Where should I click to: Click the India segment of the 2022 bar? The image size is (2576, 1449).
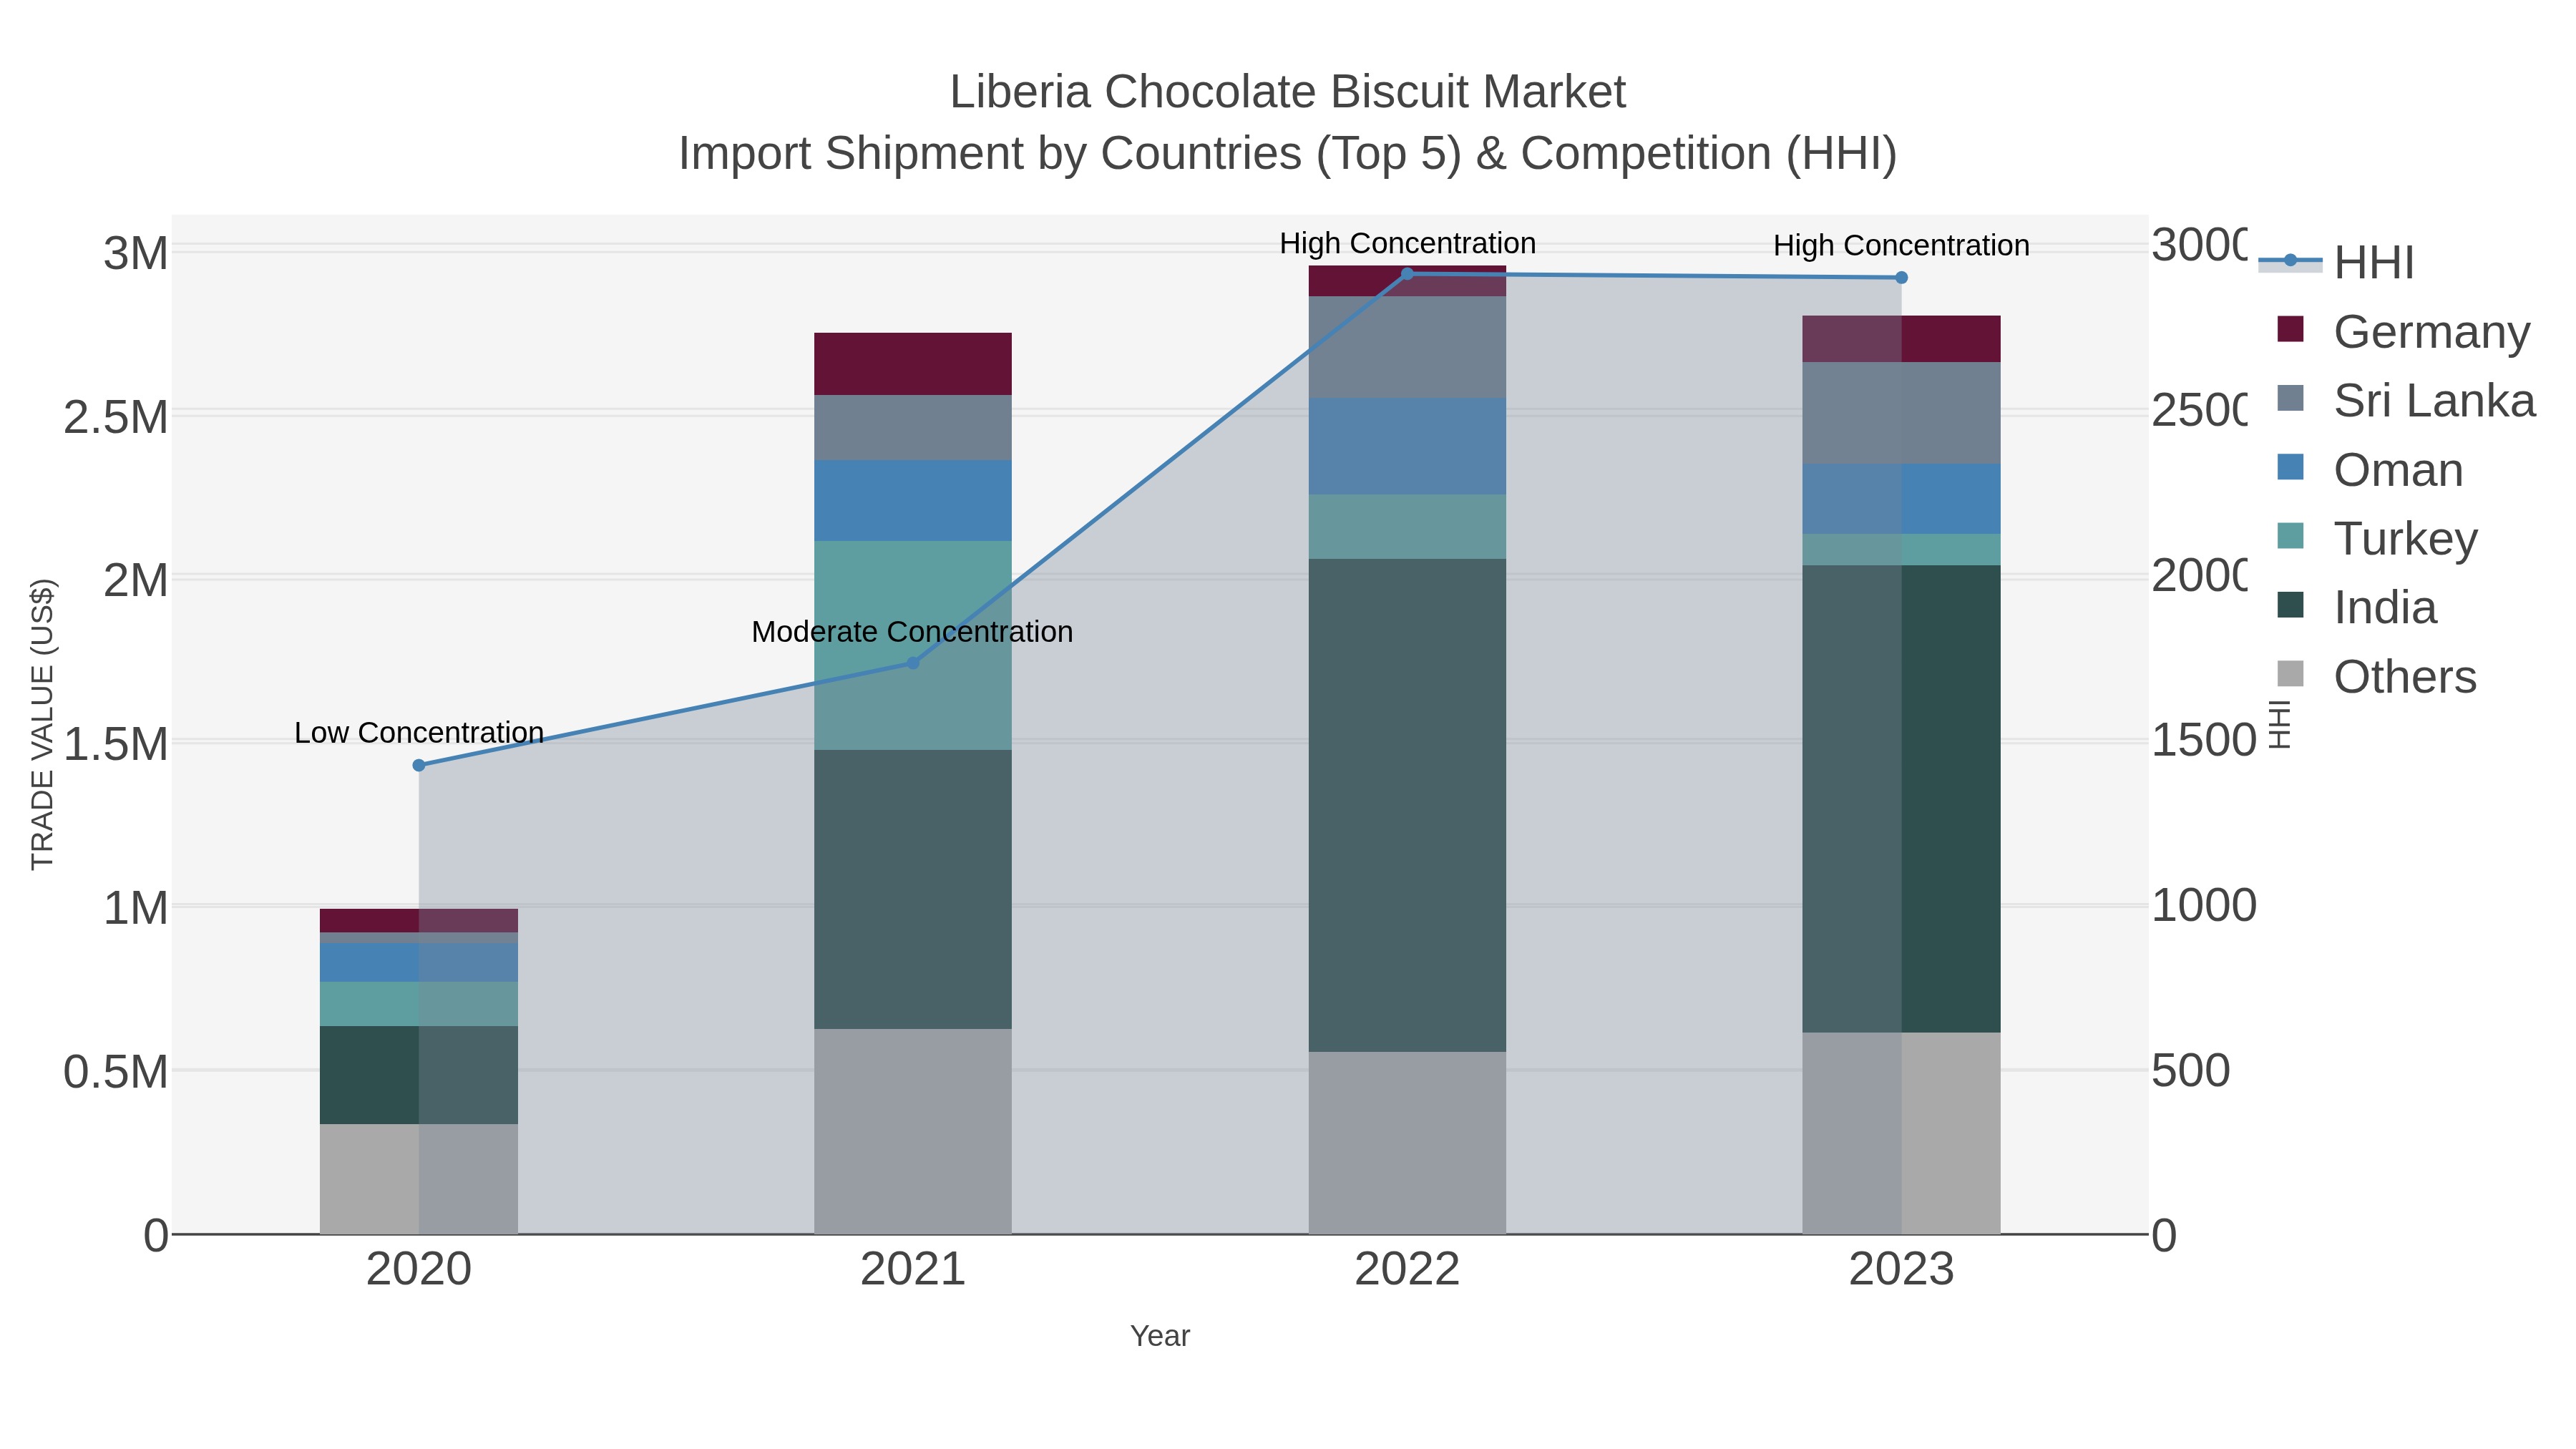tap(1407, 805)
